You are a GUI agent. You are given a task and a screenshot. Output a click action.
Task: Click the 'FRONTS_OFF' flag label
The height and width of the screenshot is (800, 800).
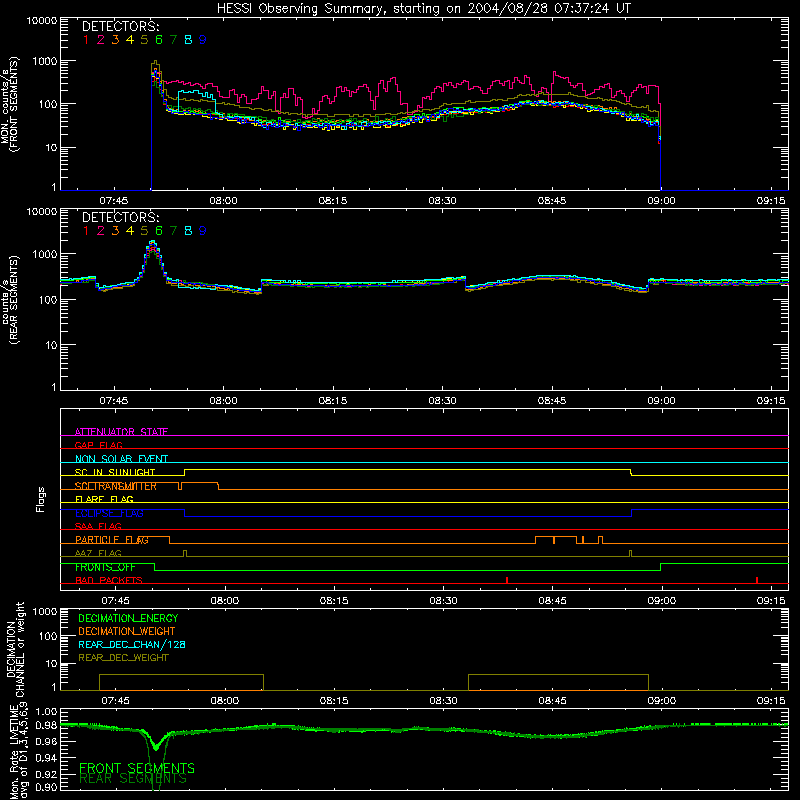click(x=105, y=567)
